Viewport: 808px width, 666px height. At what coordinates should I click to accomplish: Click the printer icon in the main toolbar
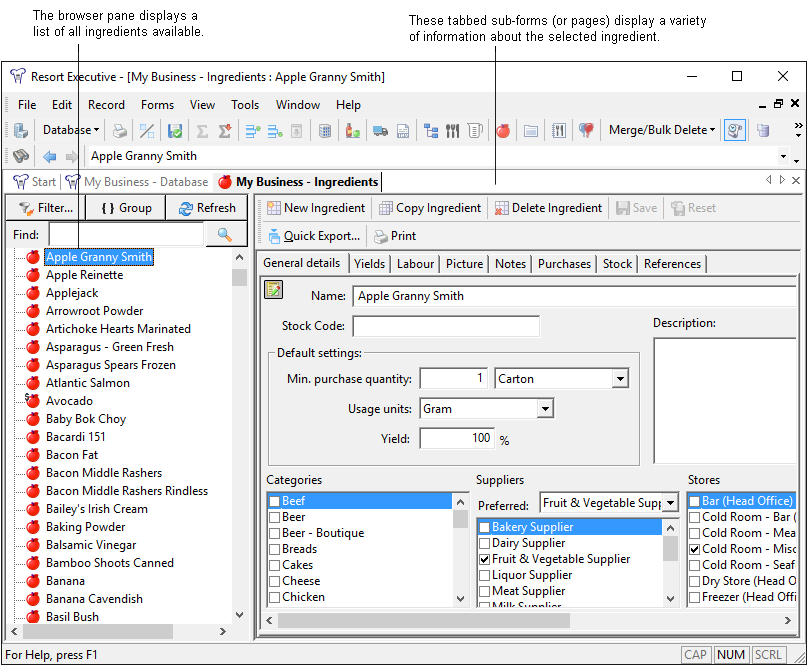coord(120,130)
